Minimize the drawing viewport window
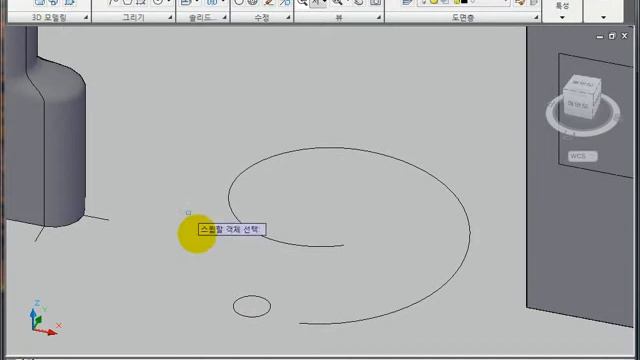640x360 pixels. click(x=600, y=36)
